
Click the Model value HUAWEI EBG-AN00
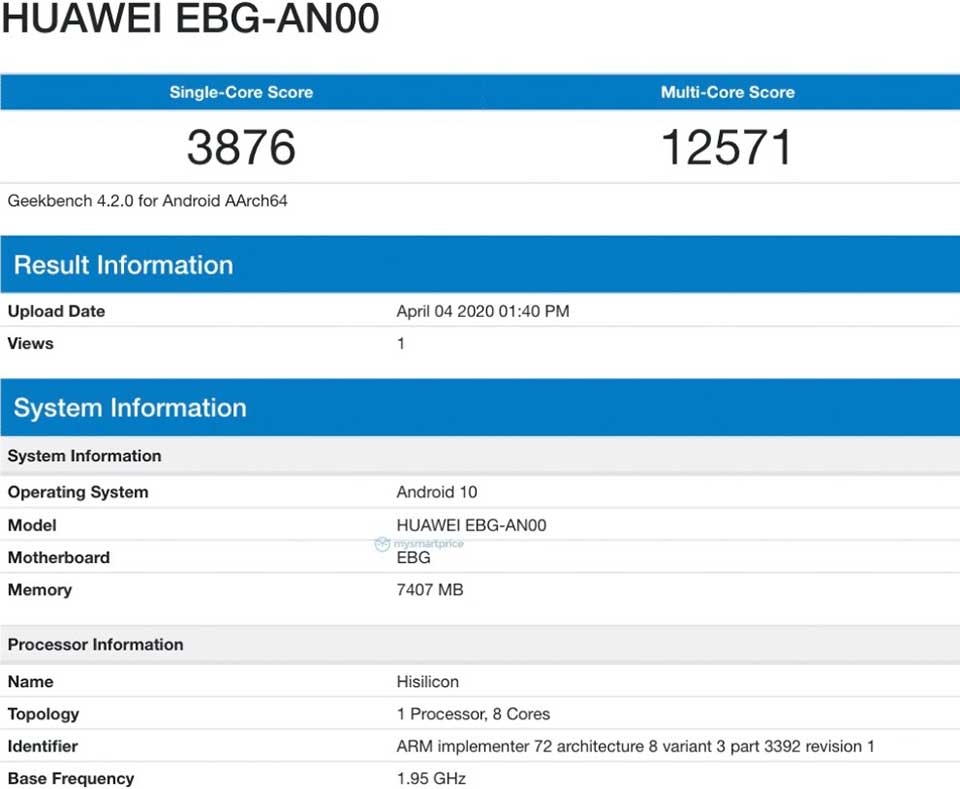[471, 525]
